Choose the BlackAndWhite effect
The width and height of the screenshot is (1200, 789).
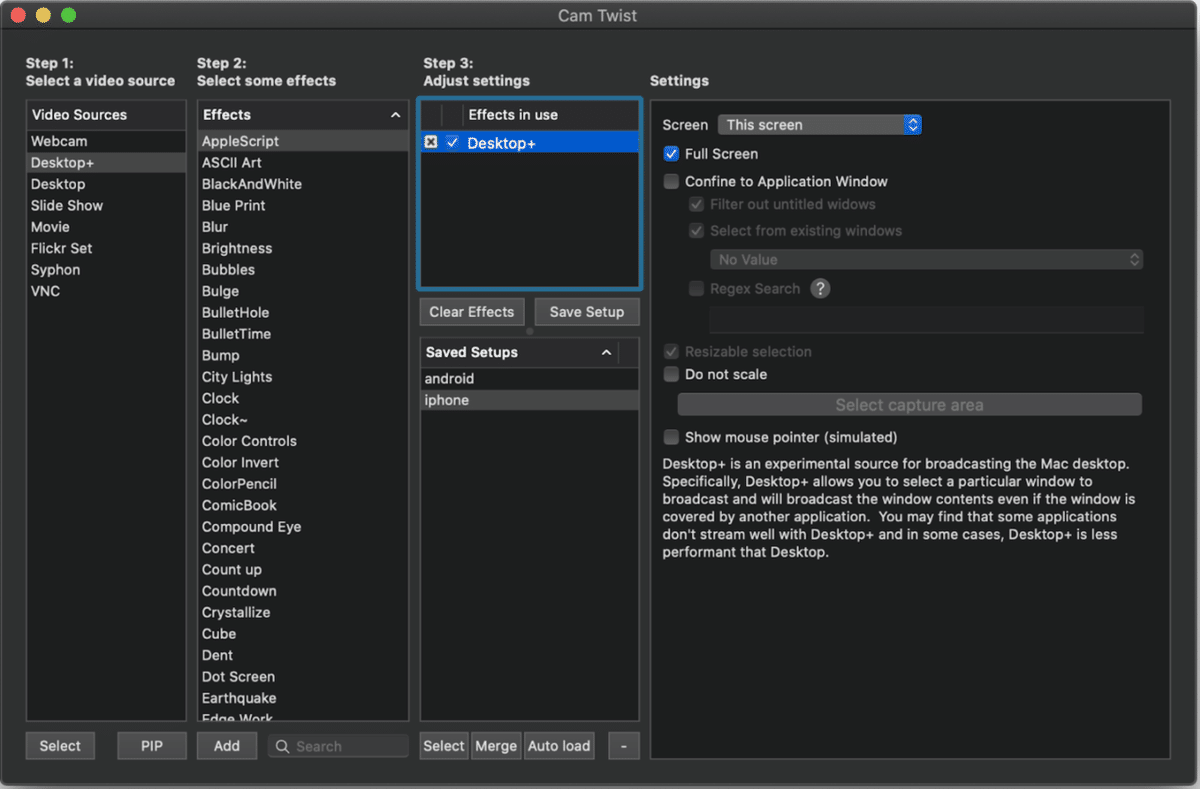[x=252, y=184]
